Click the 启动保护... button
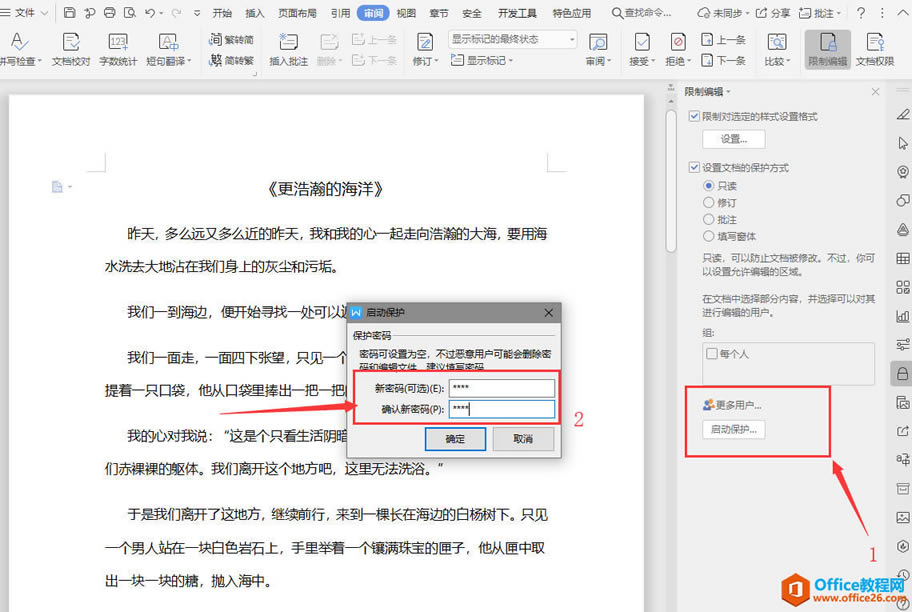This screenshot has width=912, height=612. click(x=734, y=429)
